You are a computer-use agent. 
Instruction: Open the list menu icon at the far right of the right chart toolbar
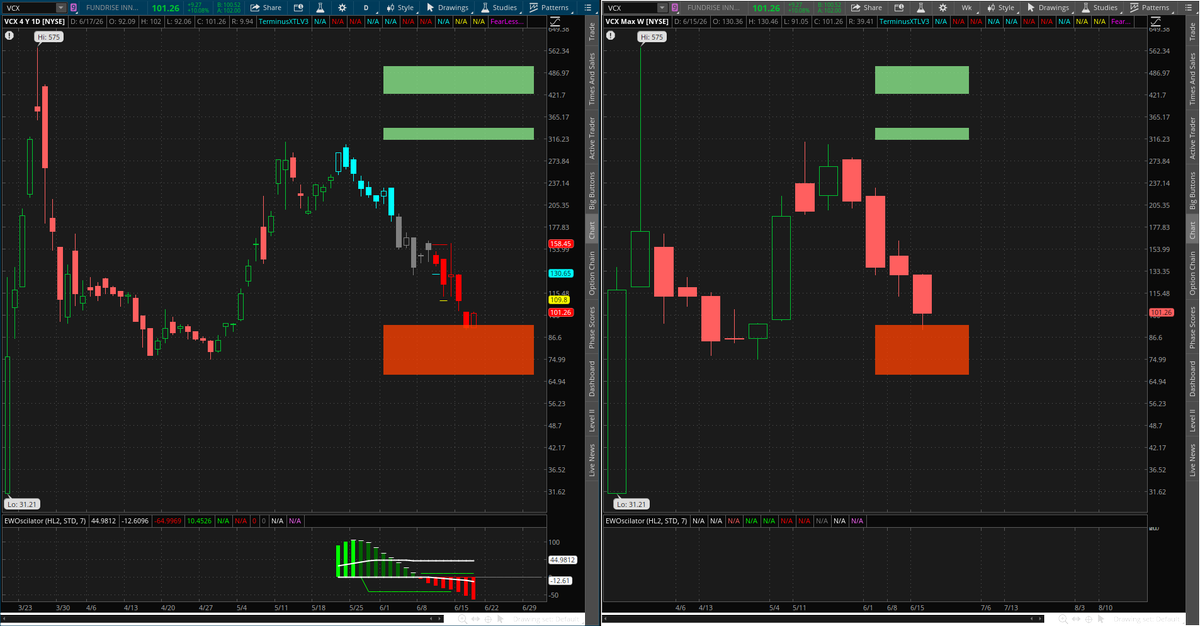coord(1188,8)
